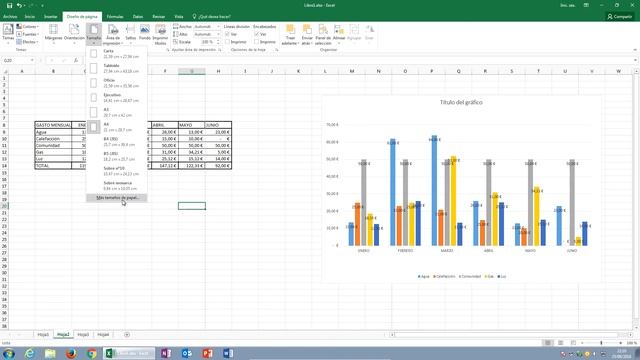The image size is (640, 360).
Task: Expand Opciones de la hoja dialog launcher
Action: click(277, 50)
